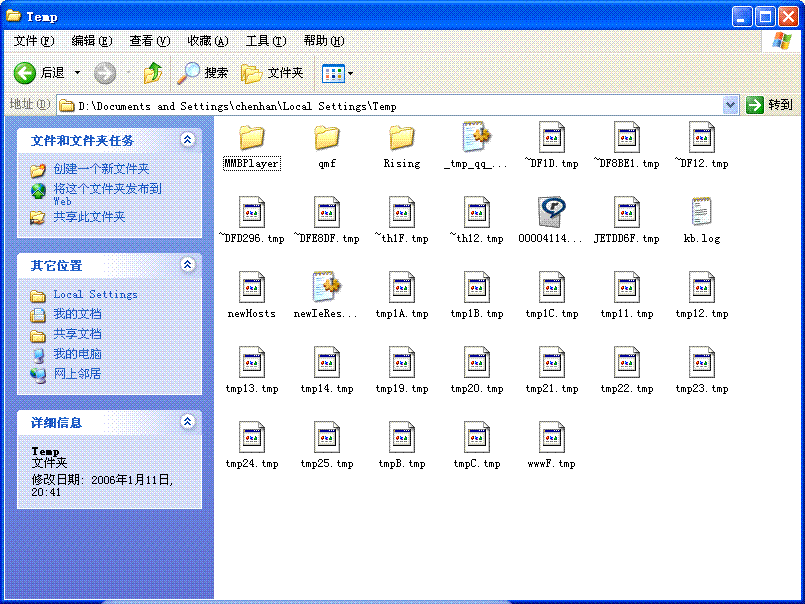Open the 搜索 search tool

point(203,73)
